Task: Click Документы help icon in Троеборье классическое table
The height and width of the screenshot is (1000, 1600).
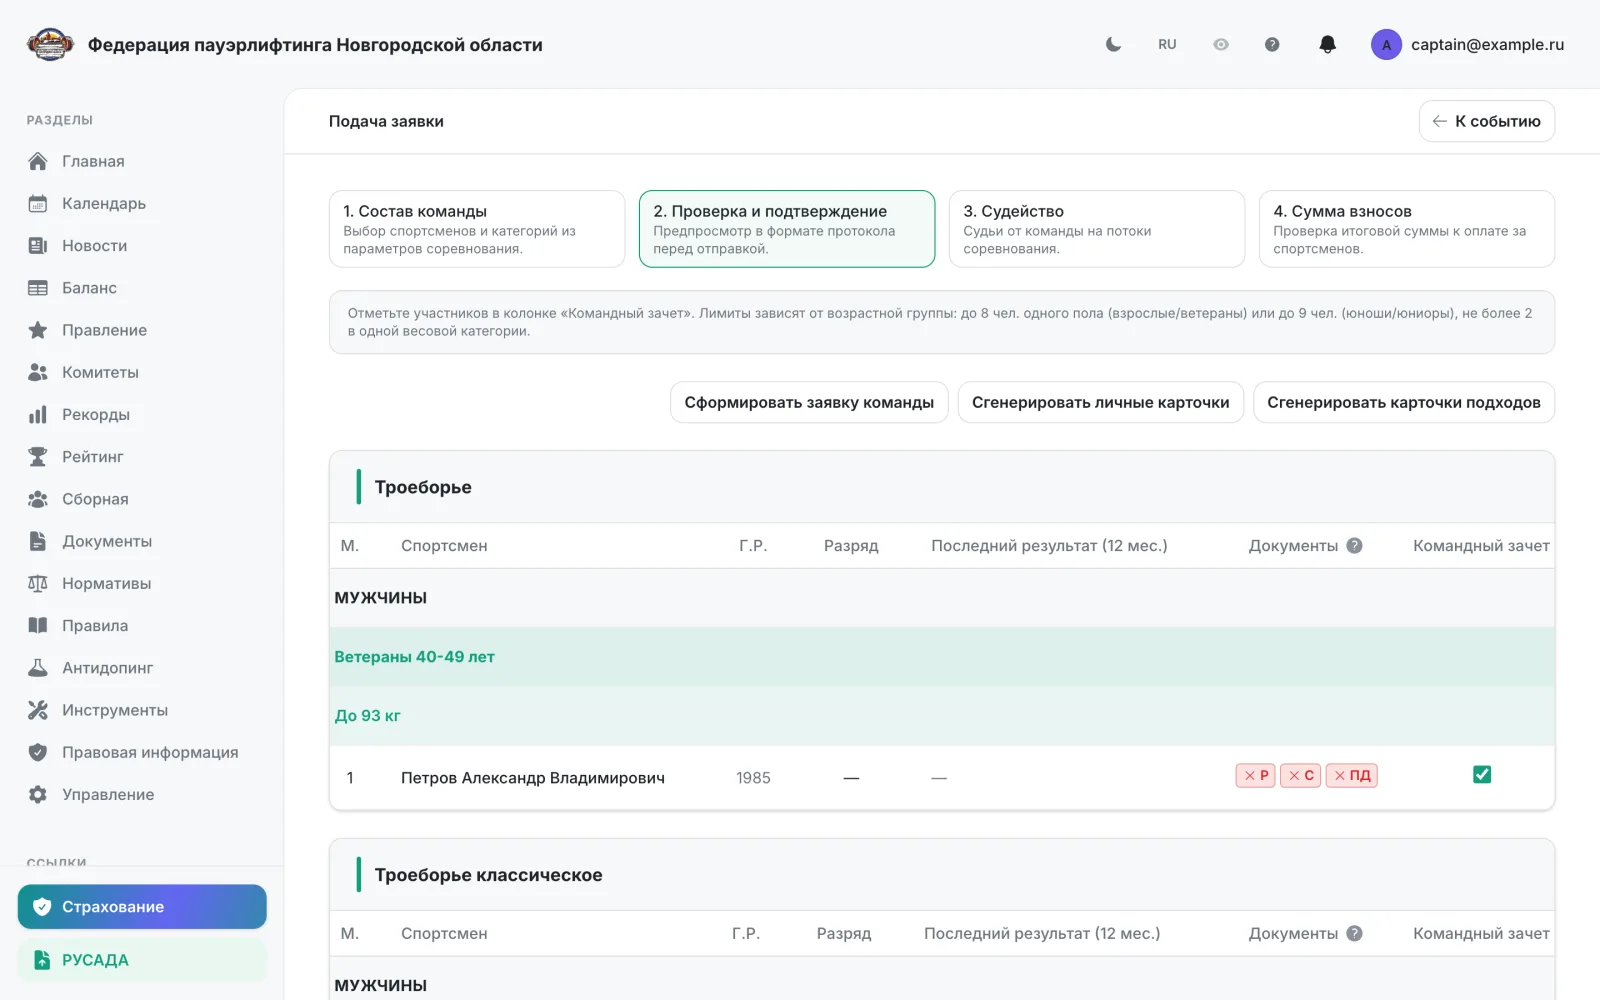Action: [1354, 933]
